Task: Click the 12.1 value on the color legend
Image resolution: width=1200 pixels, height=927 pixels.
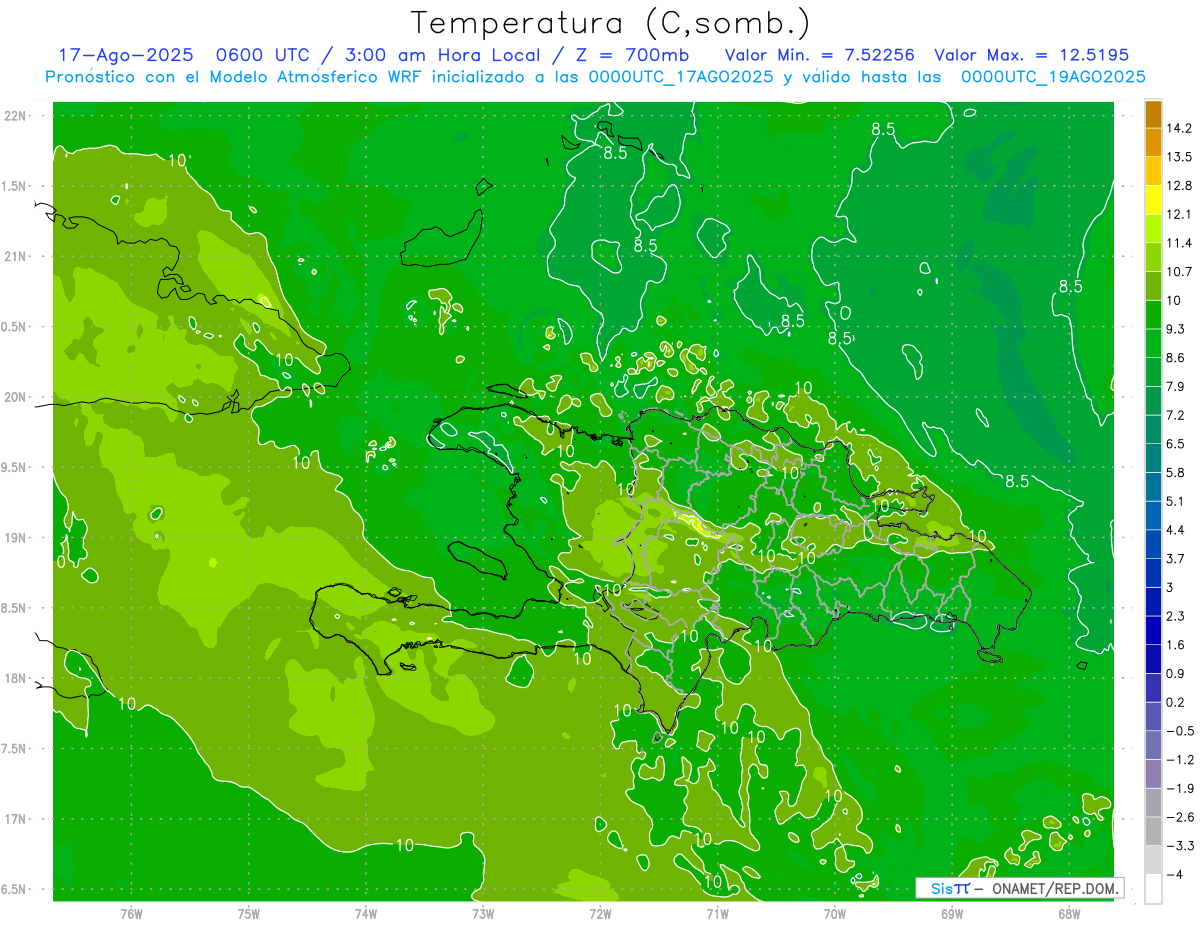Action: [x=1179, y=214]
